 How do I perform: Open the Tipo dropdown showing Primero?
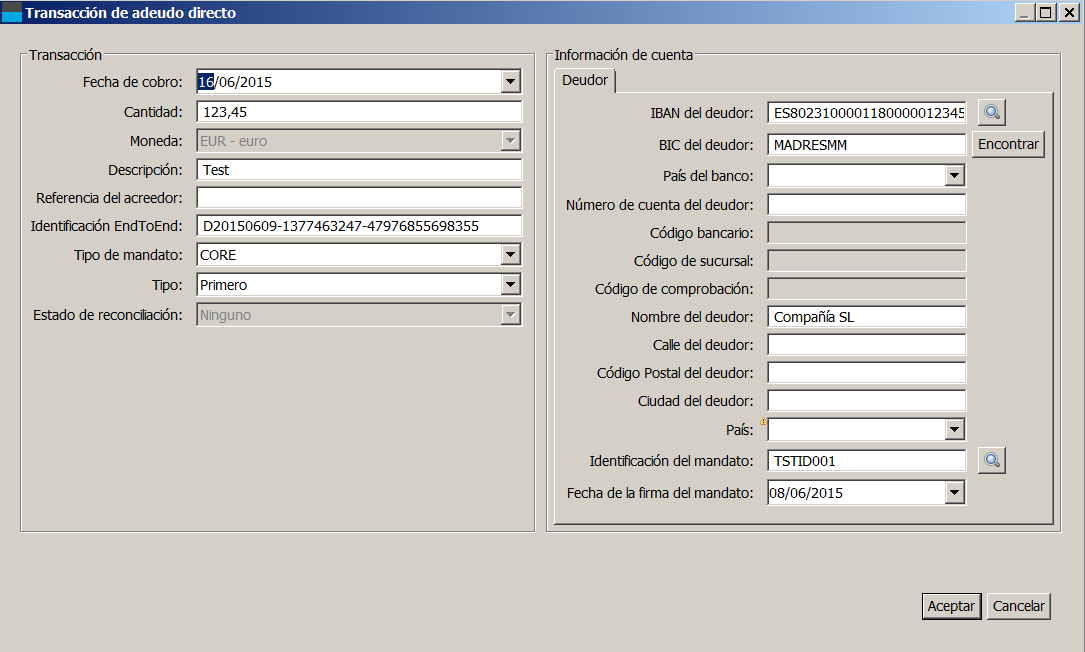click(511, 285)
